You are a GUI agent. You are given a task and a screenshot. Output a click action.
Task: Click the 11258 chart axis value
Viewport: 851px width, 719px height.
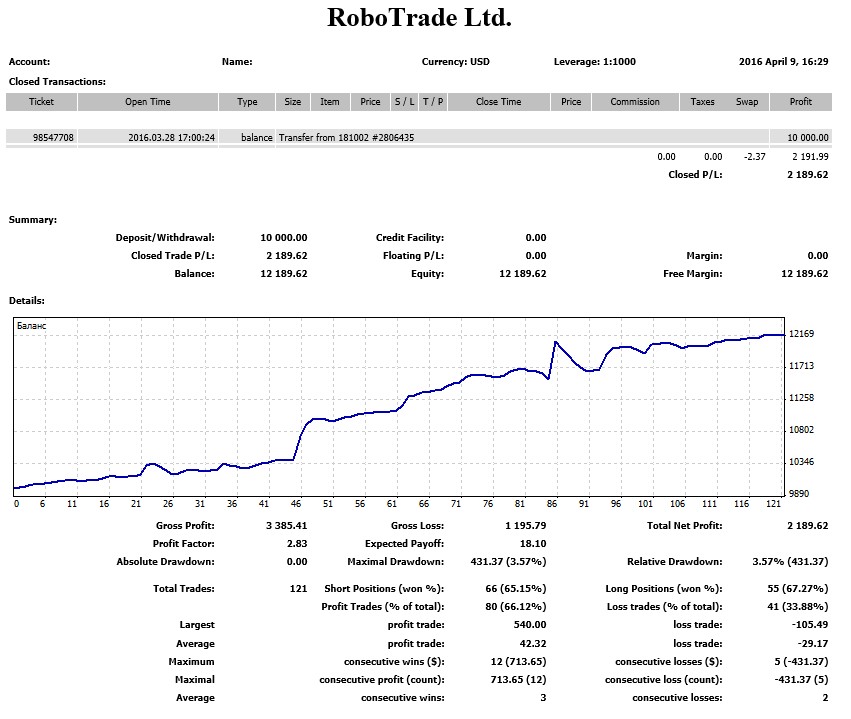click(801, 398)
